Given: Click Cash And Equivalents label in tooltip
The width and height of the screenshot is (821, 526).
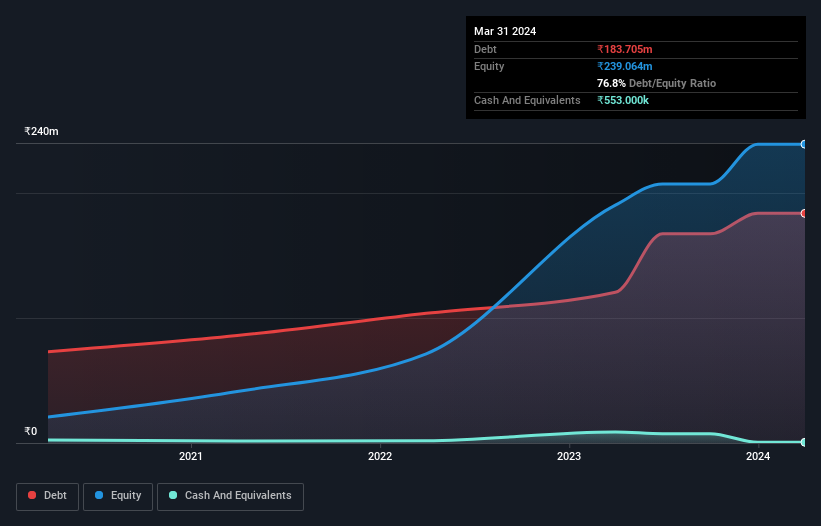Looking at the screenshot, I should point(527,100).
